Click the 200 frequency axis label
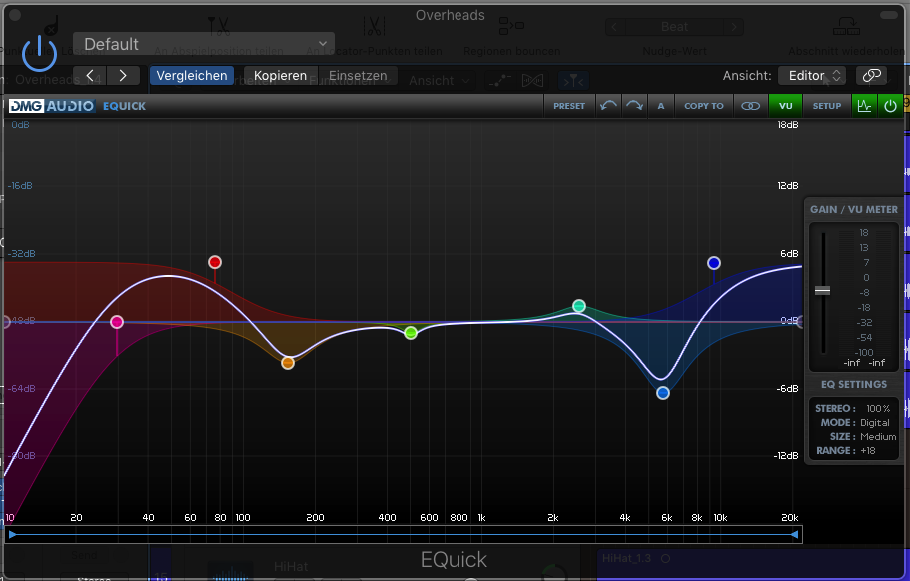Screen dimensions: 910x581 (x=315, y=518)
